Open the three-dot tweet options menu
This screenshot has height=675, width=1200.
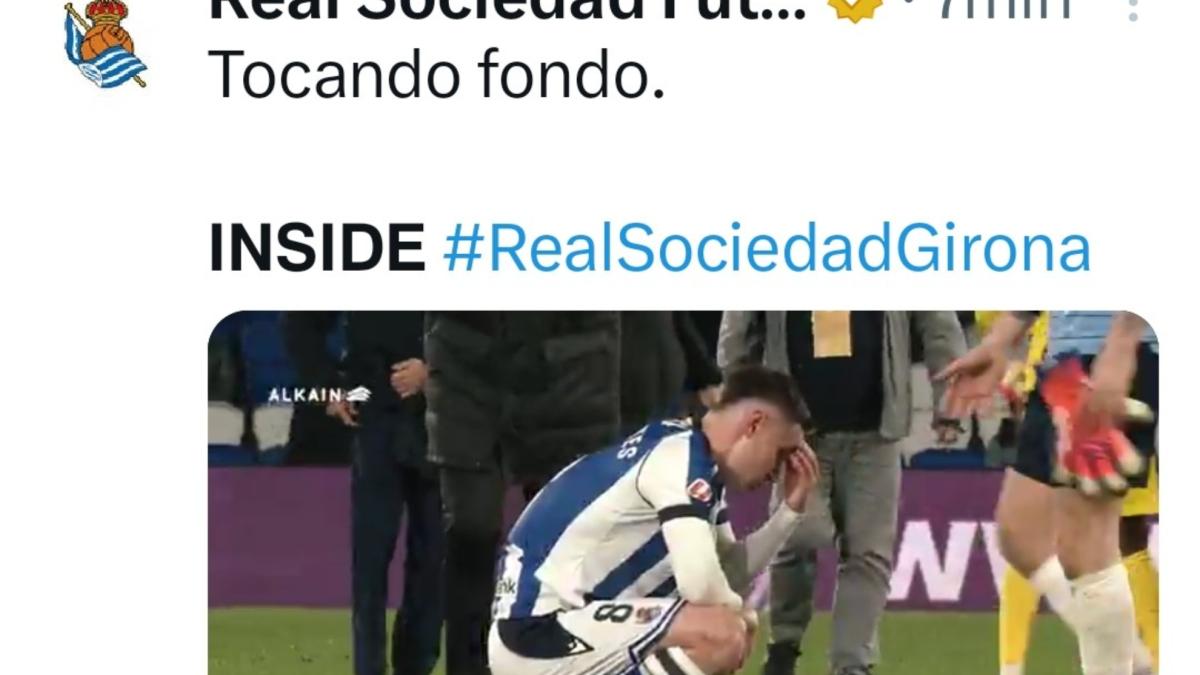coord(1132,10)
